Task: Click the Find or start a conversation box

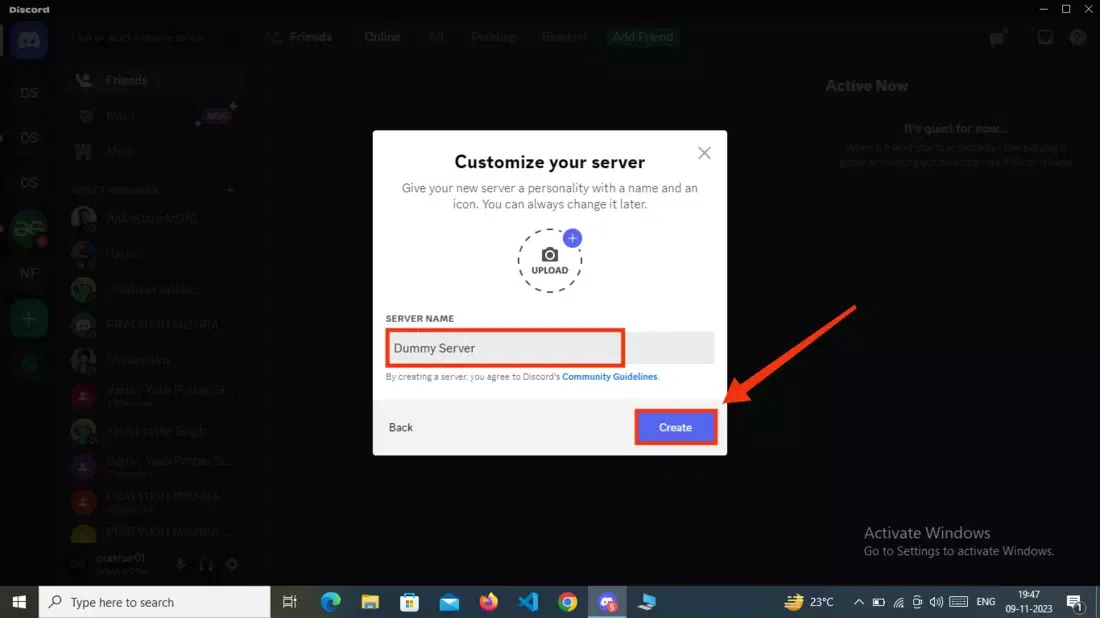Action: (158, 36)
